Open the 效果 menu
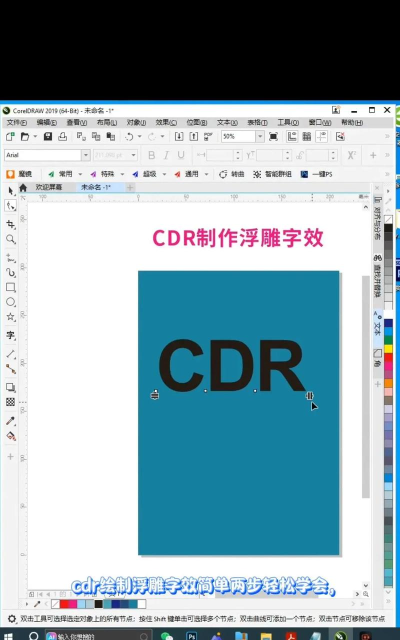Screen dimensions: 400x640 (x=166, y=122)
